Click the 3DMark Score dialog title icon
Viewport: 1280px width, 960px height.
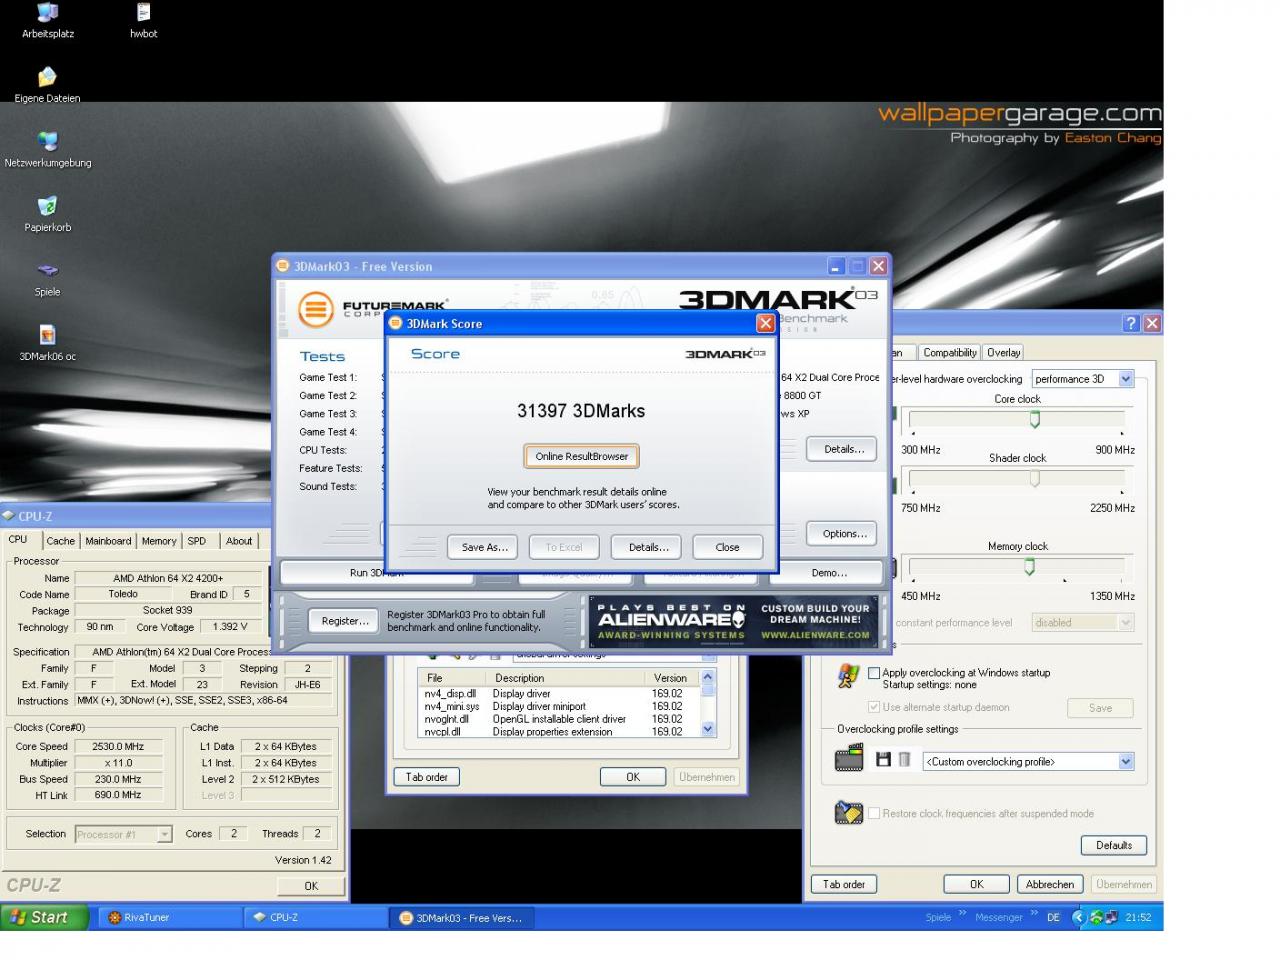pos(395,323)
